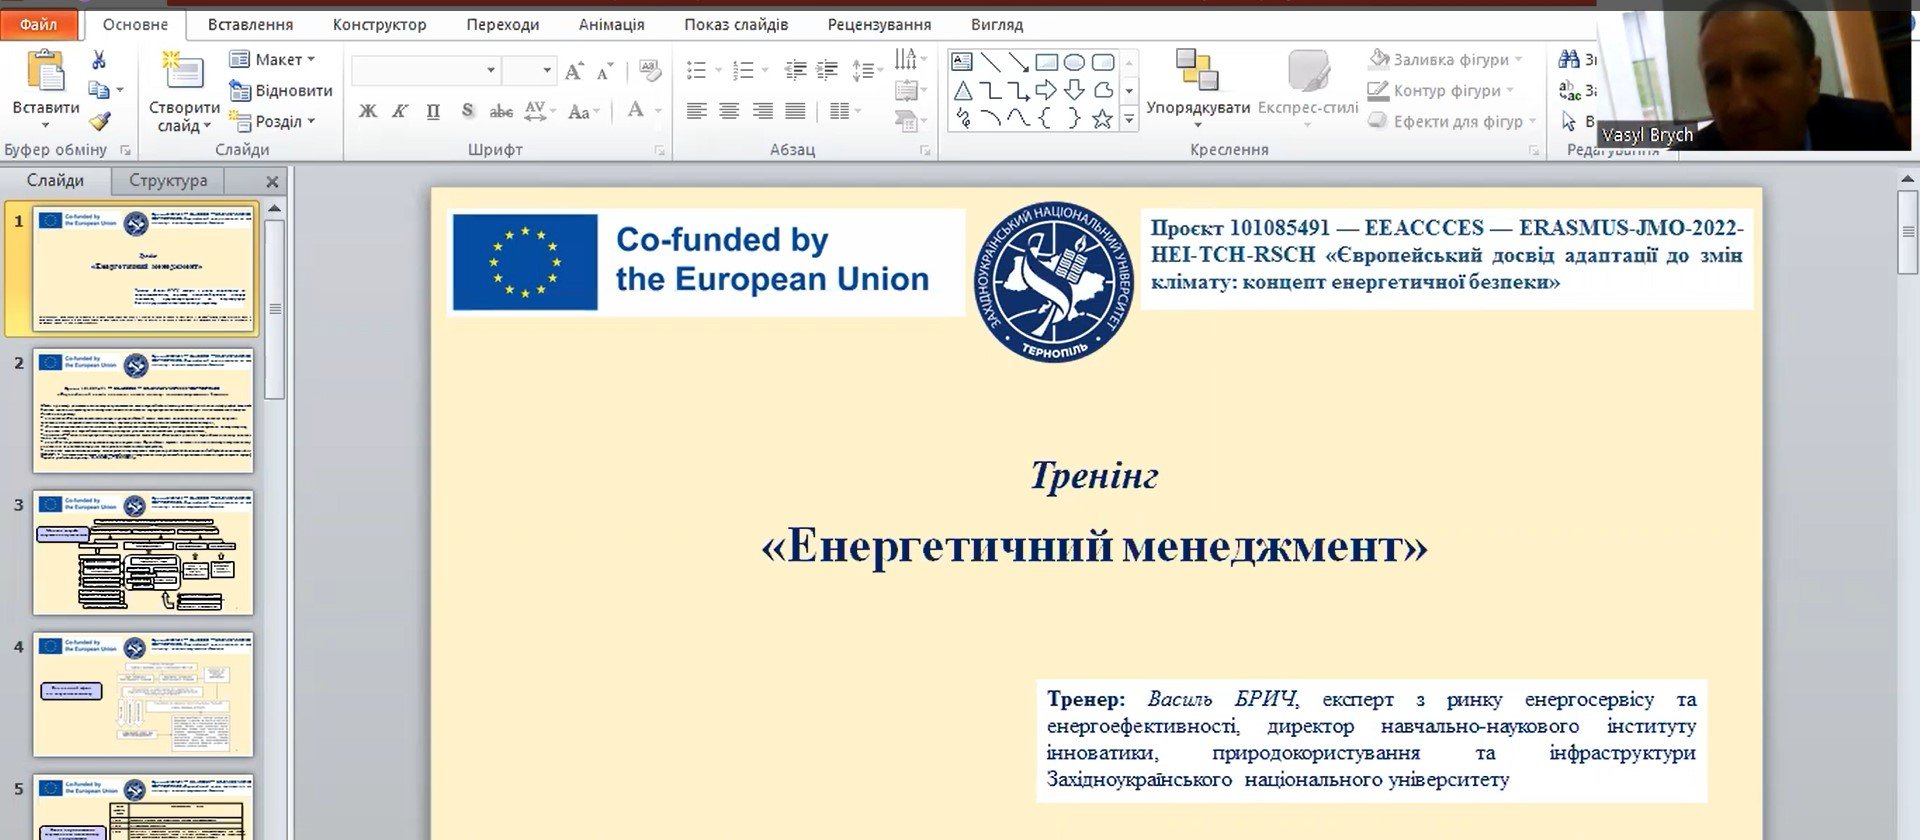Select the triangle shape
Image resolution: width=1920 pixels, height=840 pixels.
(962, 91)
